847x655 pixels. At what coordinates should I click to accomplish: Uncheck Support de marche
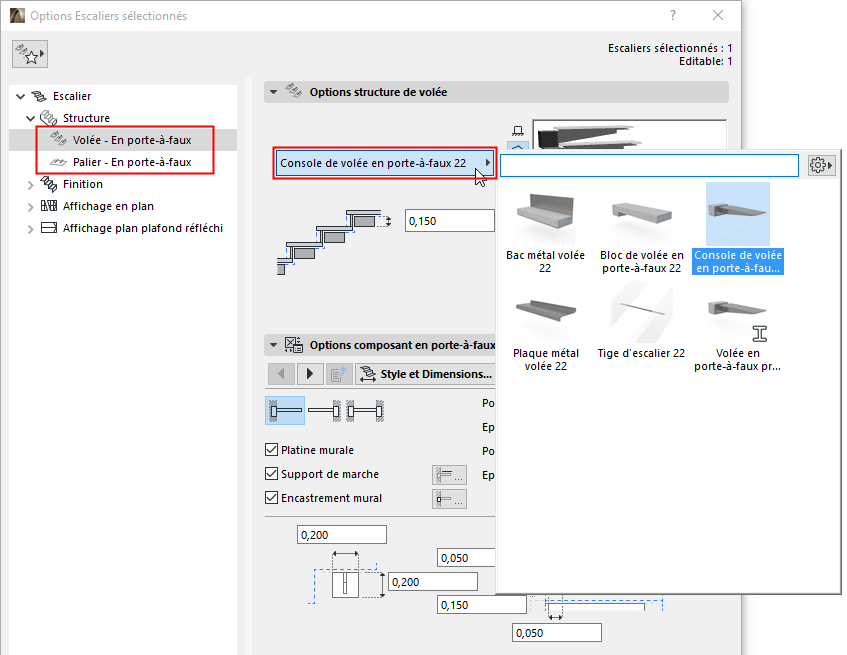(271, 474)
